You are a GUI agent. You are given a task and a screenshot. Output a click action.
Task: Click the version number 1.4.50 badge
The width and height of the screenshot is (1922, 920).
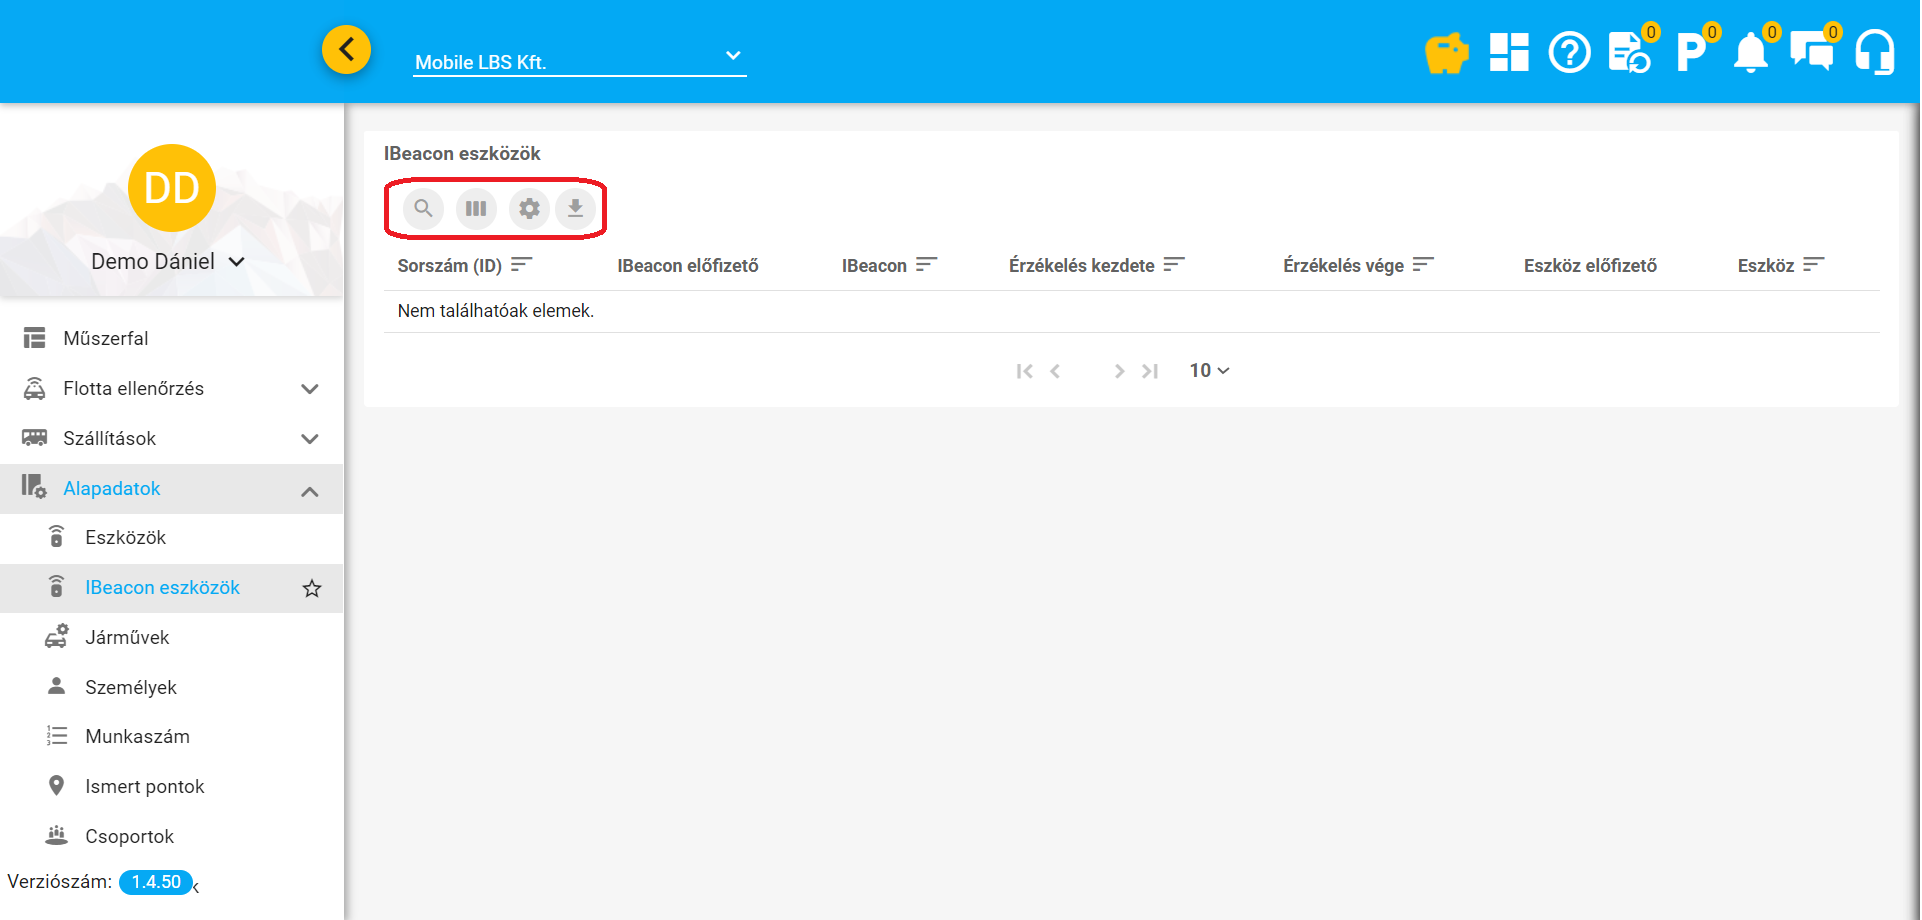point(156,882)
